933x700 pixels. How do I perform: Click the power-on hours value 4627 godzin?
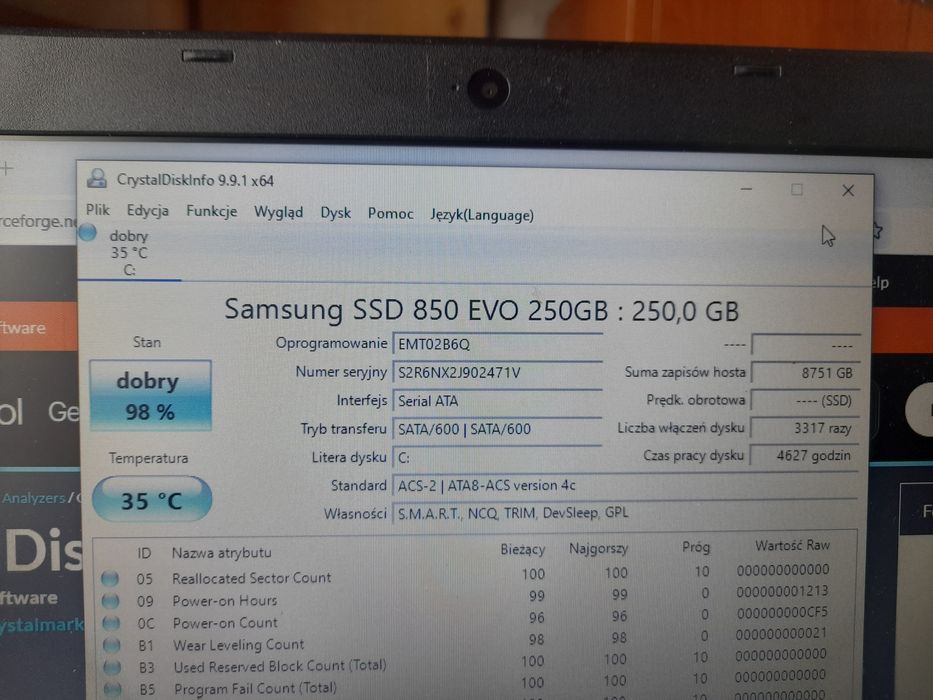(804, 455)
